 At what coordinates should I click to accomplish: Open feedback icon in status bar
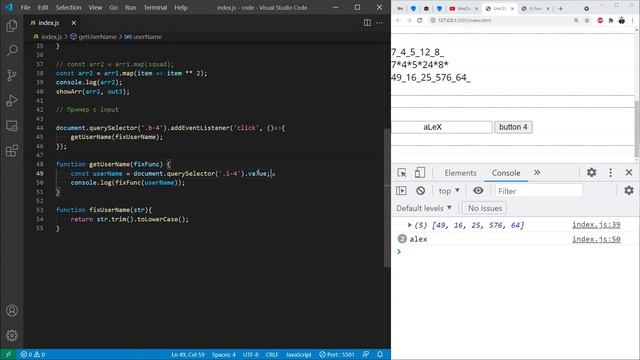(x=366, y=354)
